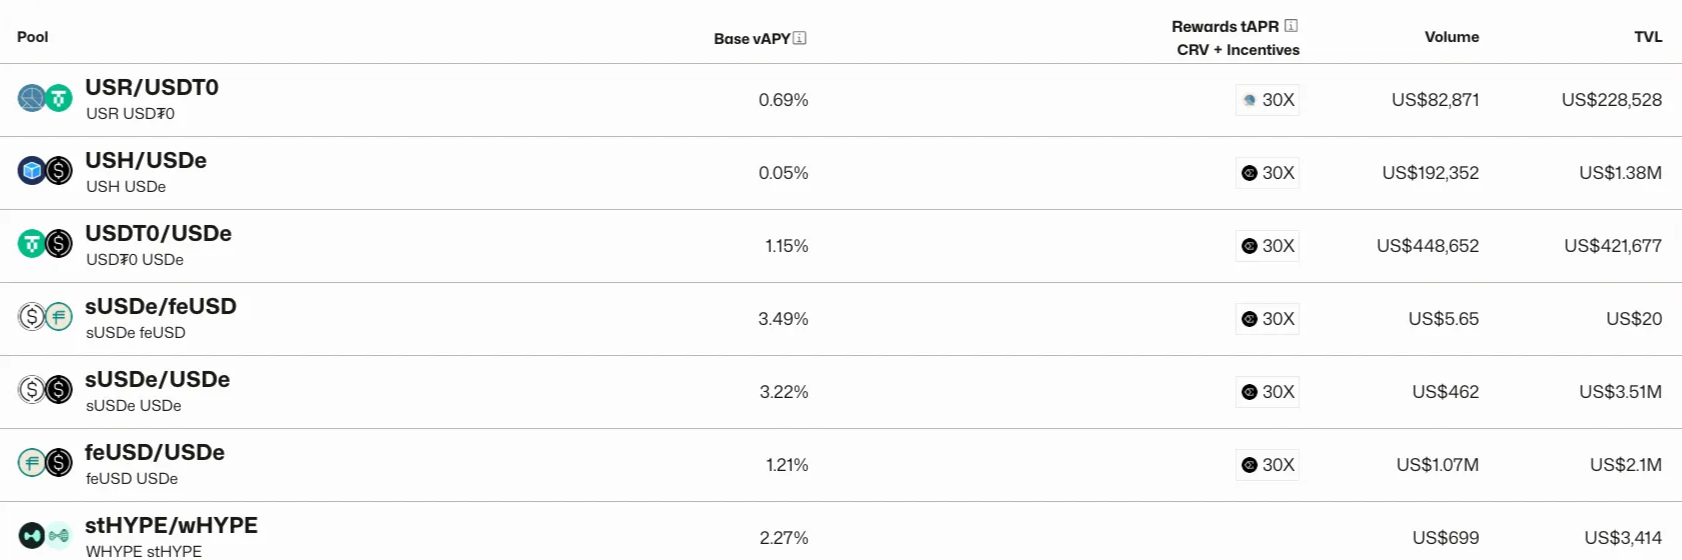Click the Base vAPY info icon
Image resolution: width=1682 pixels, height=560 pixels.
800,38
